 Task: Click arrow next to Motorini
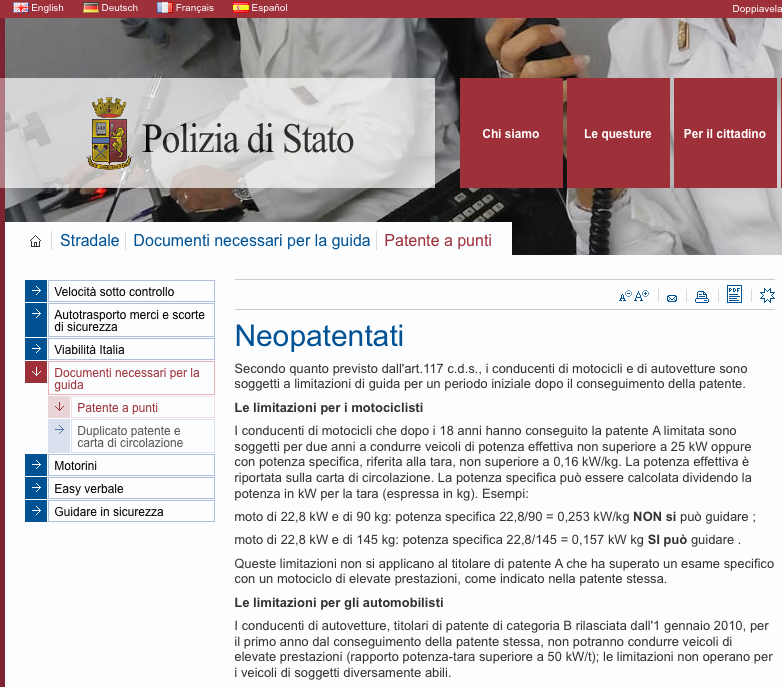click(x=36, y=465)
